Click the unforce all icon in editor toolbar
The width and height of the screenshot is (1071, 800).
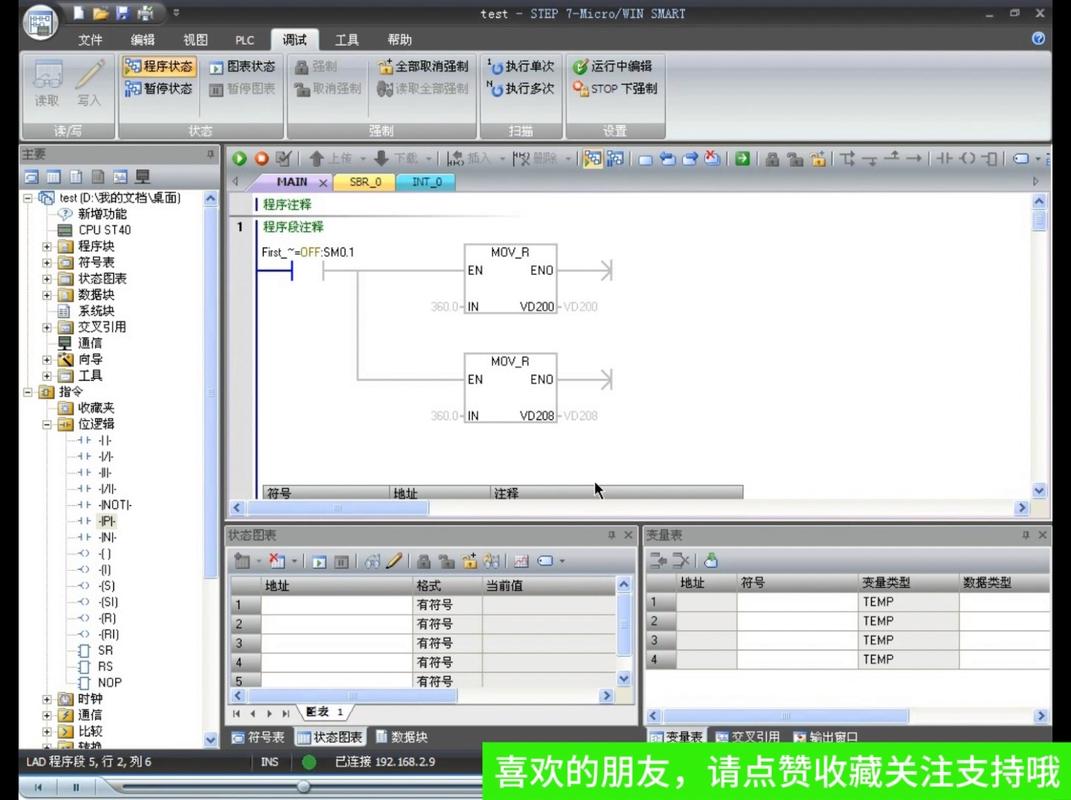pyautogui.click(x=818, y=159)
